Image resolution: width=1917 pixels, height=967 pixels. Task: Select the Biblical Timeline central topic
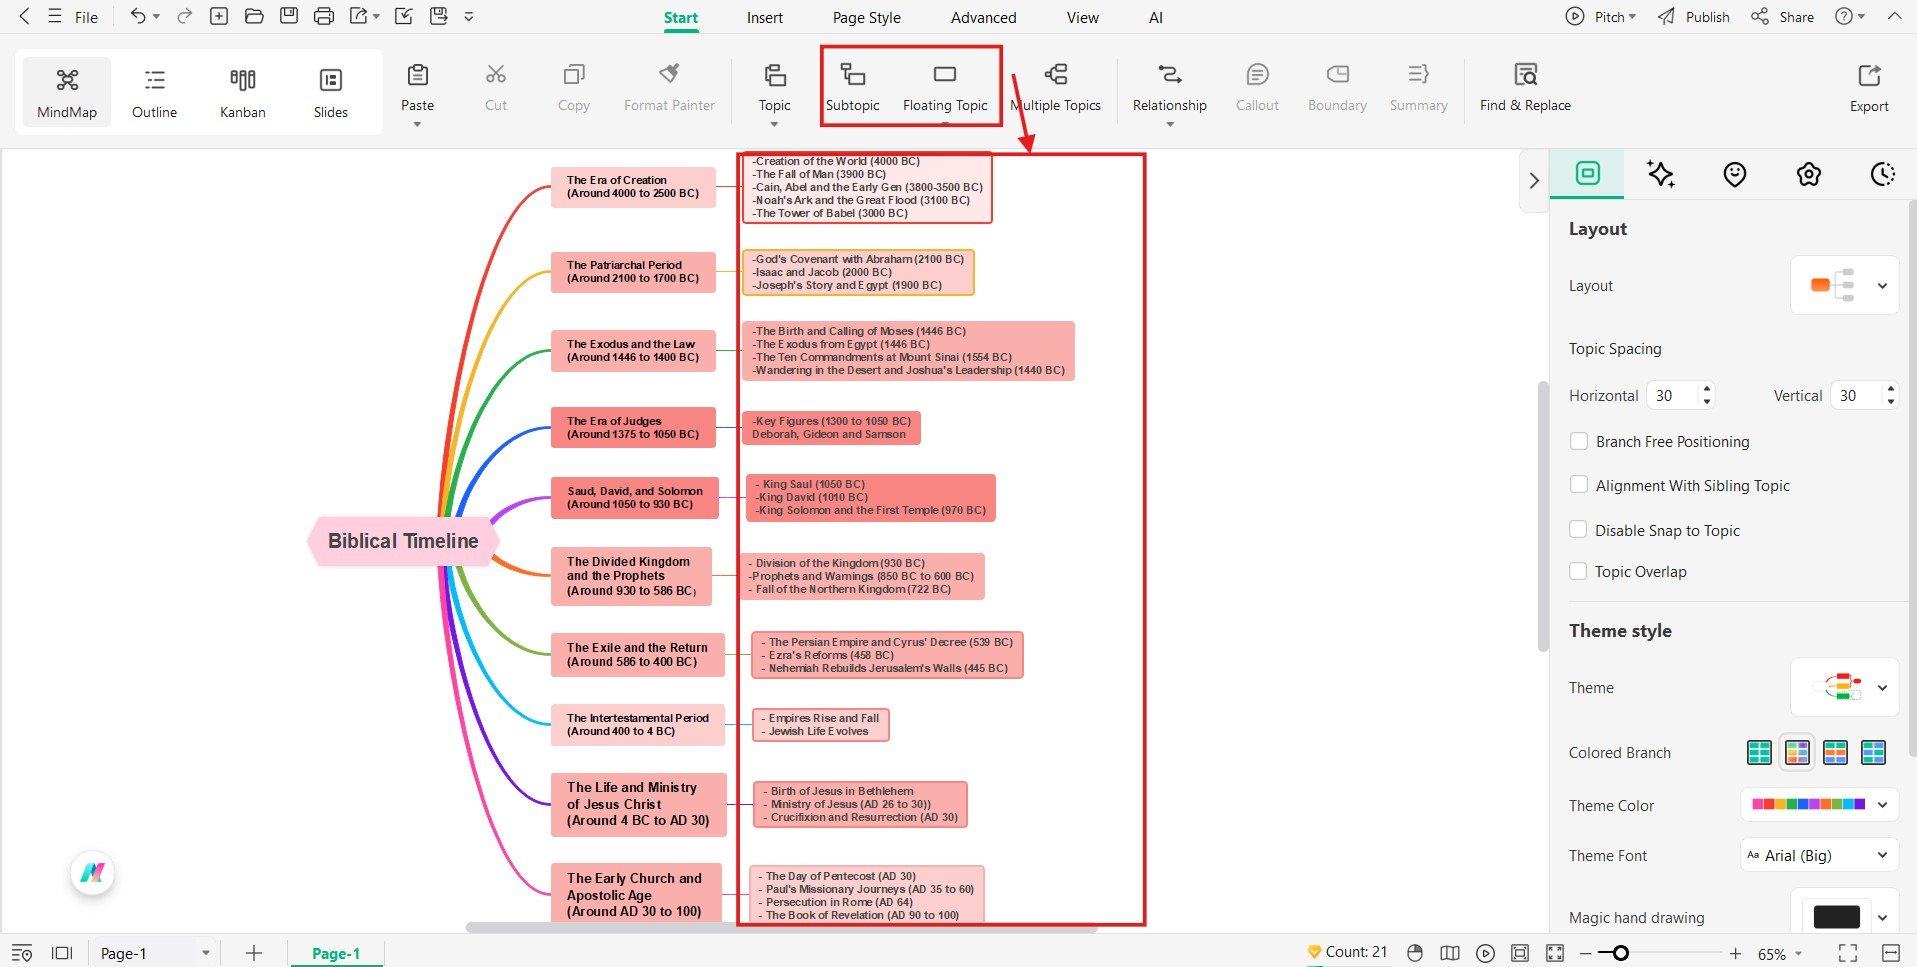click(x=403, y=541)
